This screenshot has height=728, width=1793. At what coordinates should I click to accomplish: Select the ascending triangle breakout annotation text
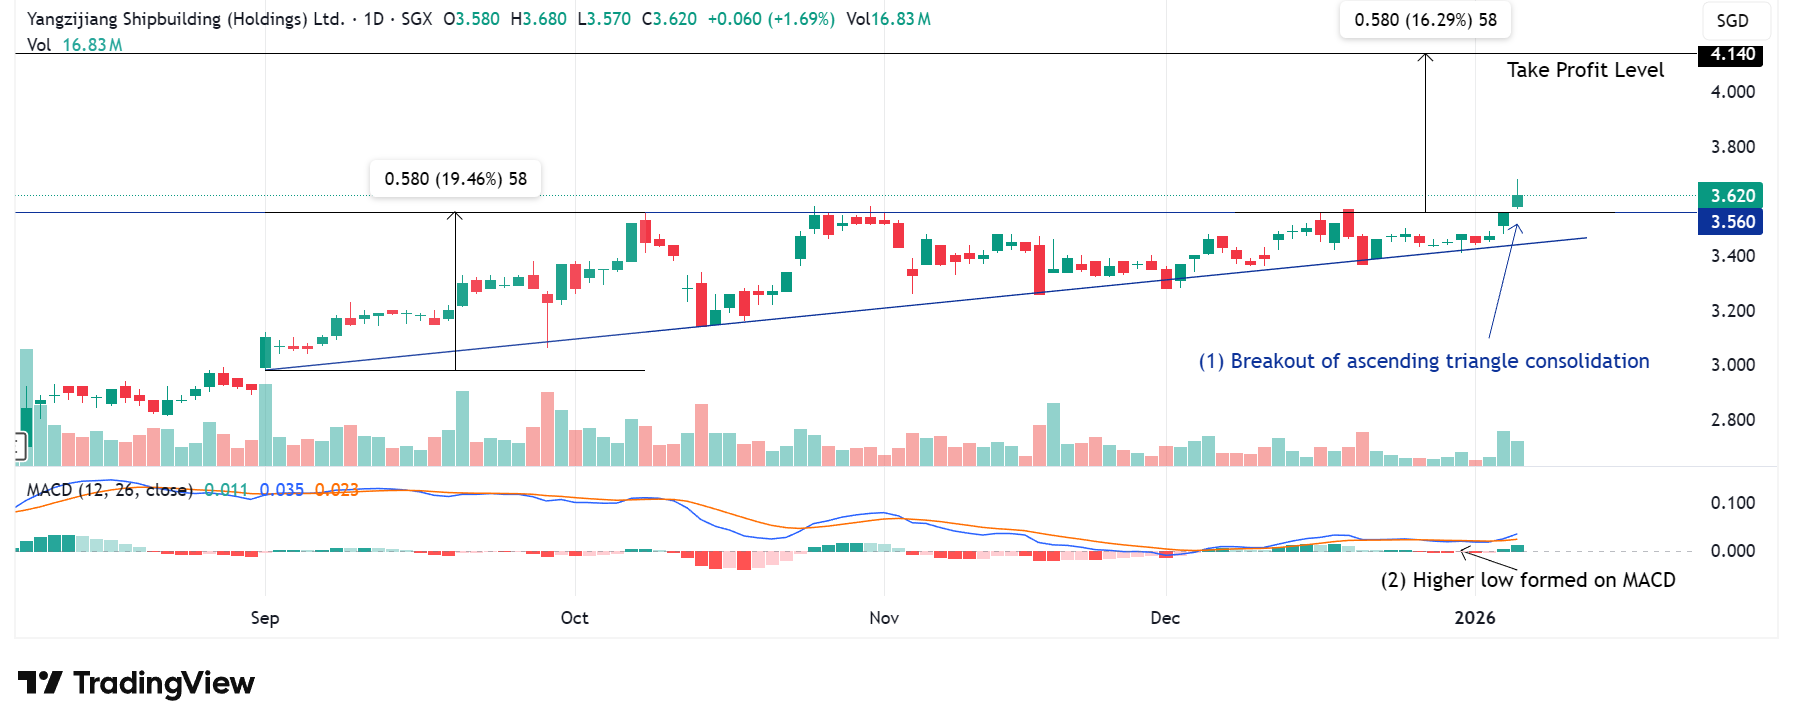1424,361
